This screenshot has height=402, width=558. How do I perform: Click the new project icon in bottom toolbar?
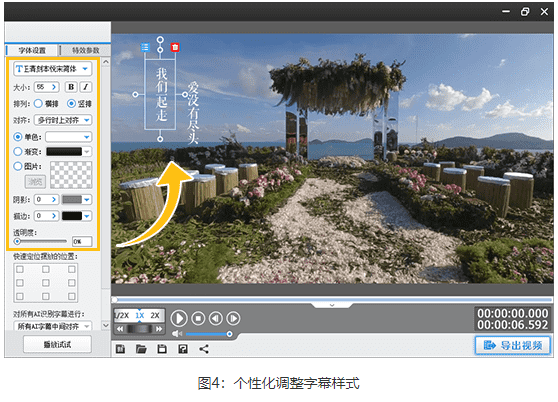(x=121, y=349)
